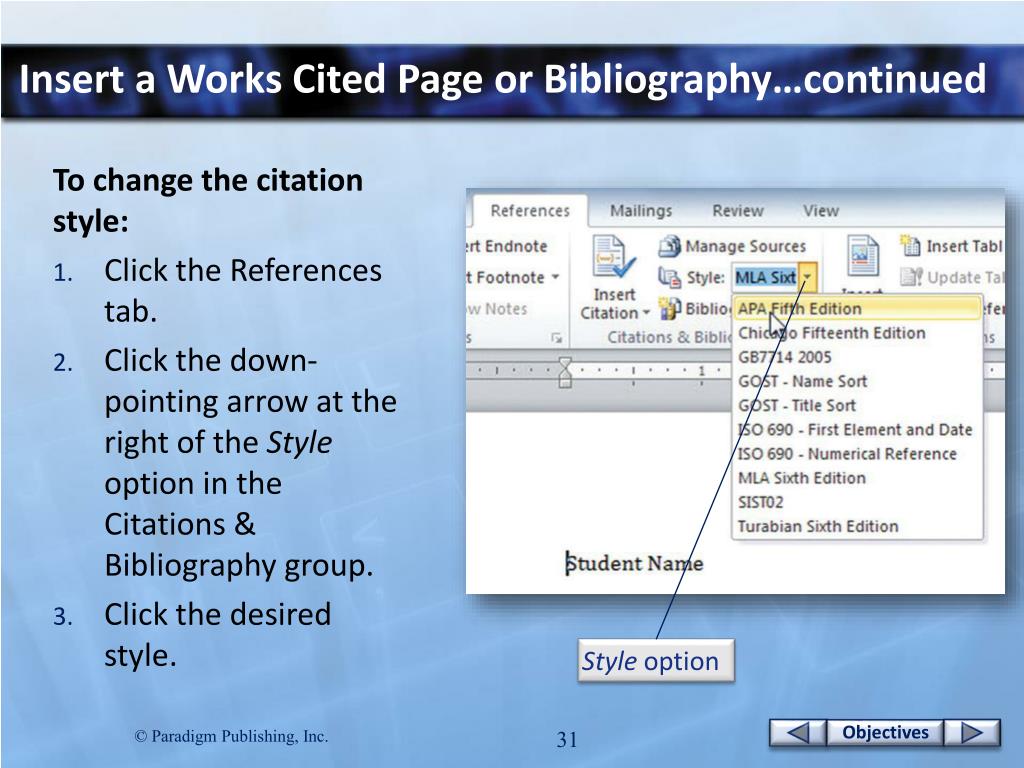Click the Style icon in Citations group
Viewport: 1024px width, 768px height.
tap(669, 278)
